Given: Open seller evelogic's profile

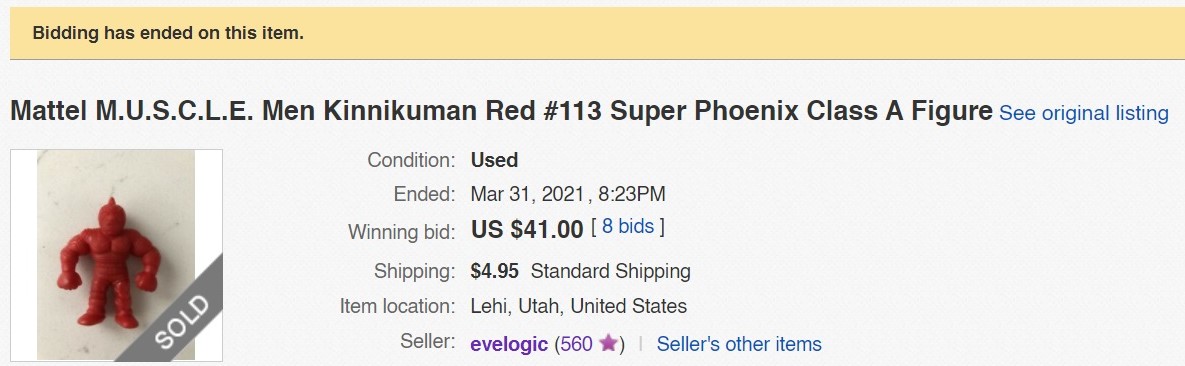Looking at the screenshot, I should click(x=509, y=344).
